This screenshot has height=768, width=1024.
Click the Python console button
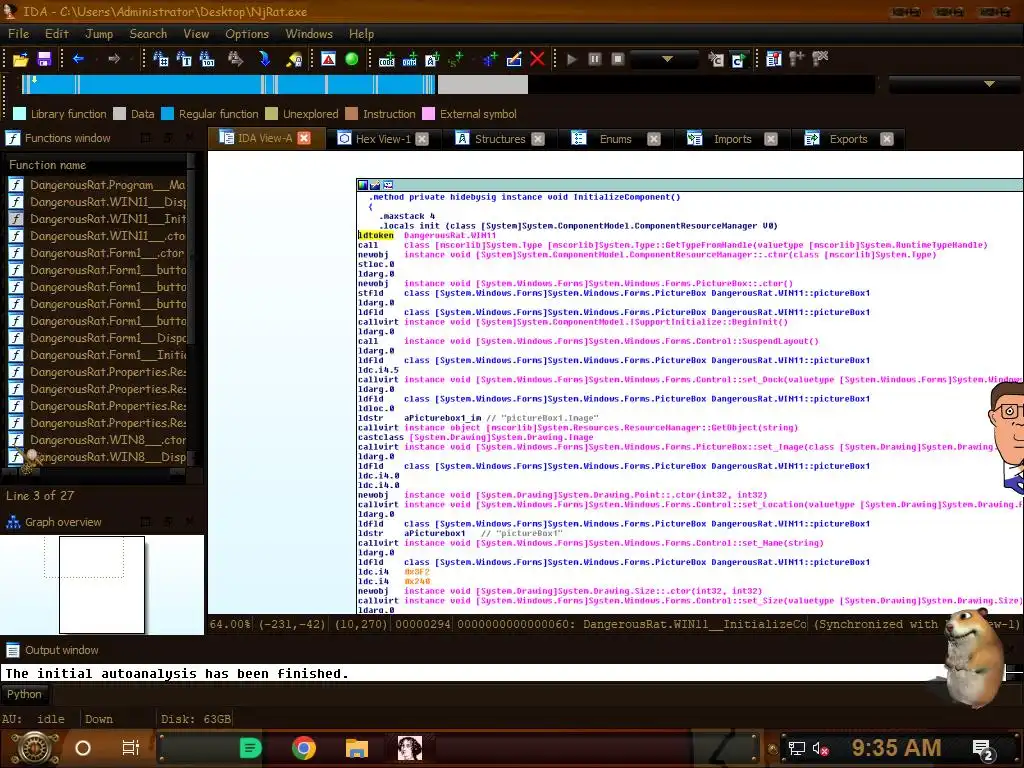24,694
